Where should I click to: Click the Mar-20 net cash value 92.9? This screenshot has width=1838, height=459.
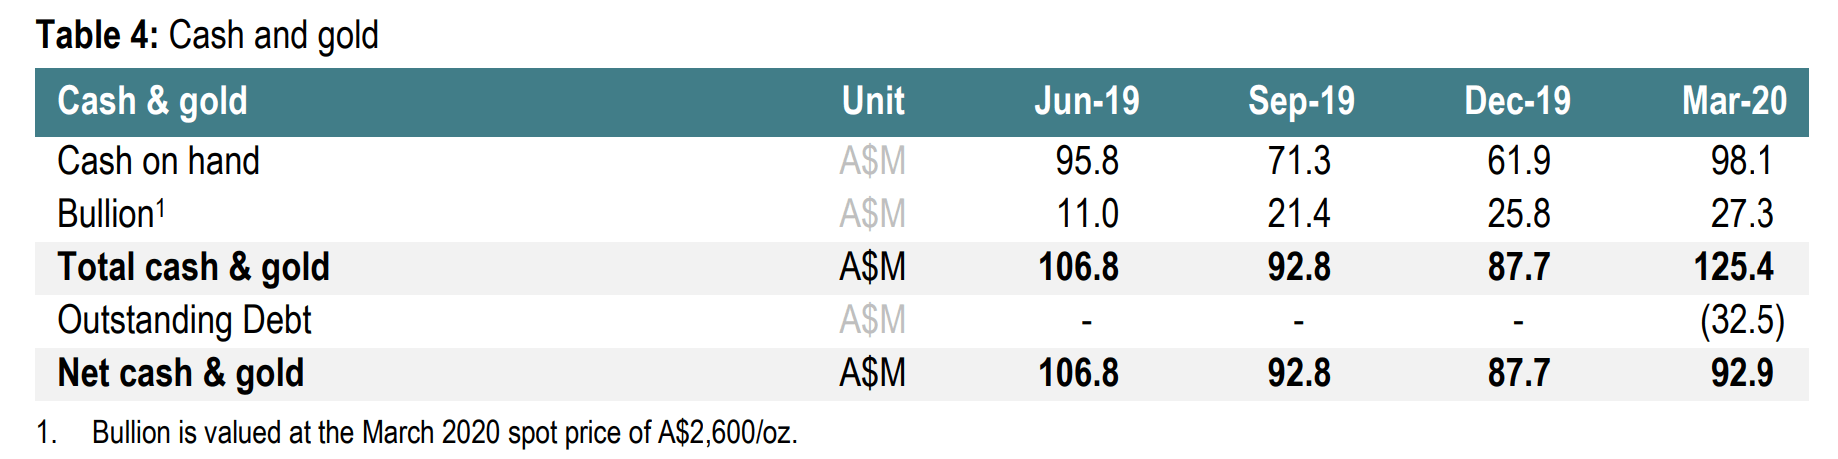pyautogui.click(x=1742, y=373)
